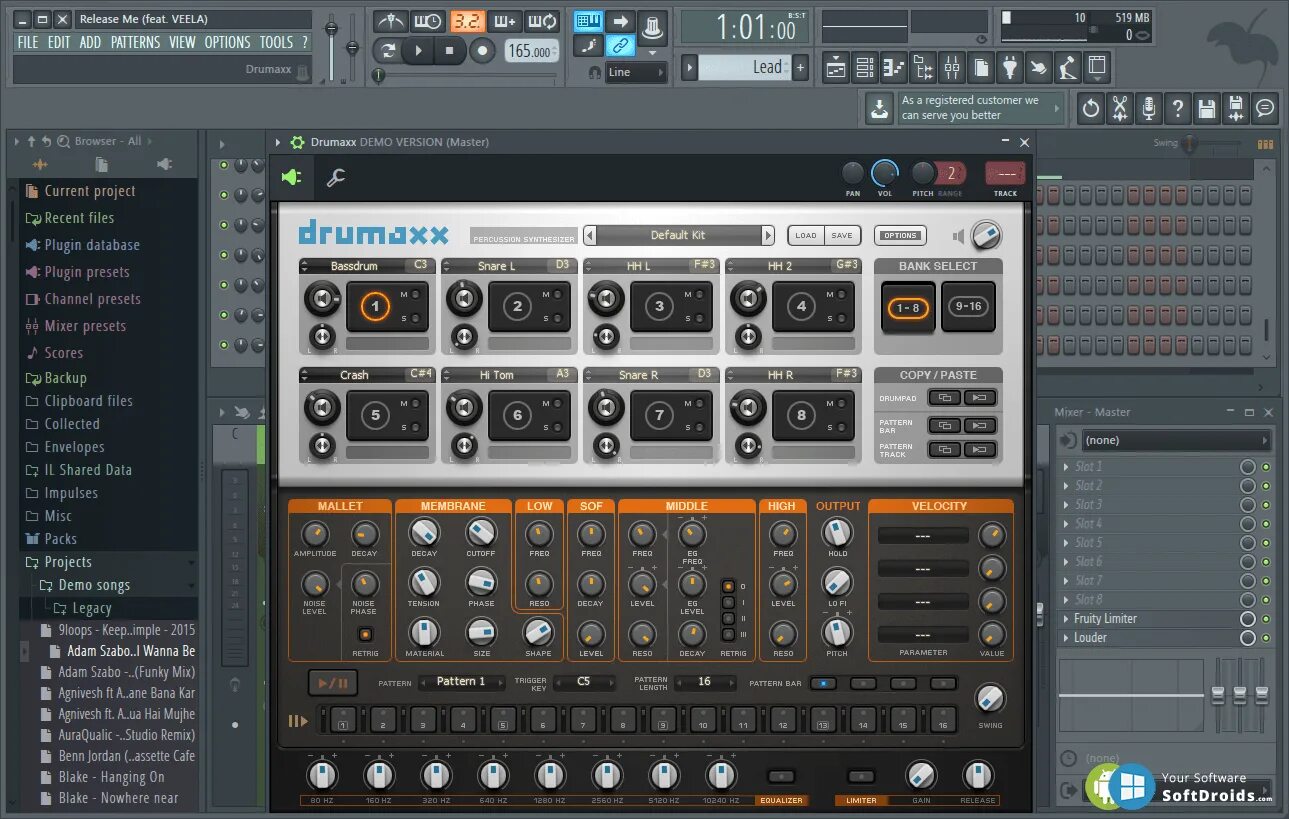
Task: Click the FL Studio record button
Action: click(482, 50)
